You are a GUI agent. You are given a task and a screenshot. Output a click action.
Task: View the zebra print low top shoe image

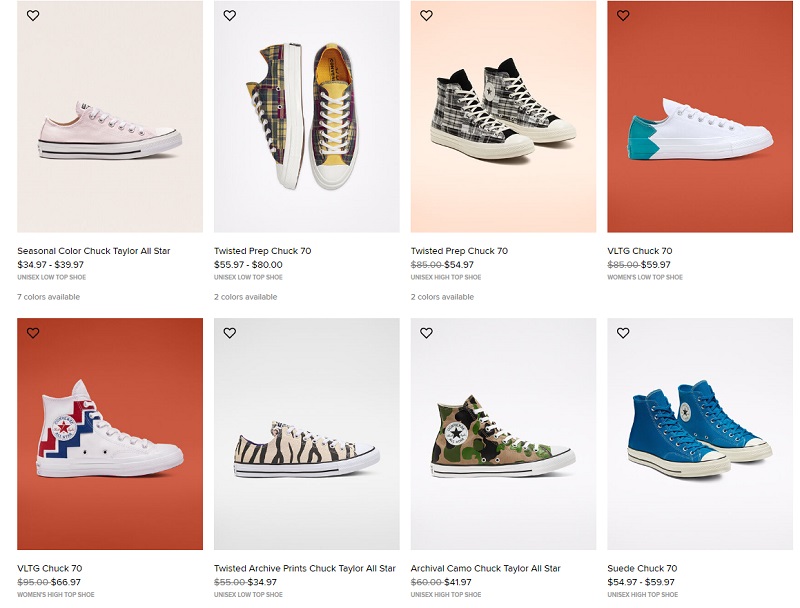(307, 434)
